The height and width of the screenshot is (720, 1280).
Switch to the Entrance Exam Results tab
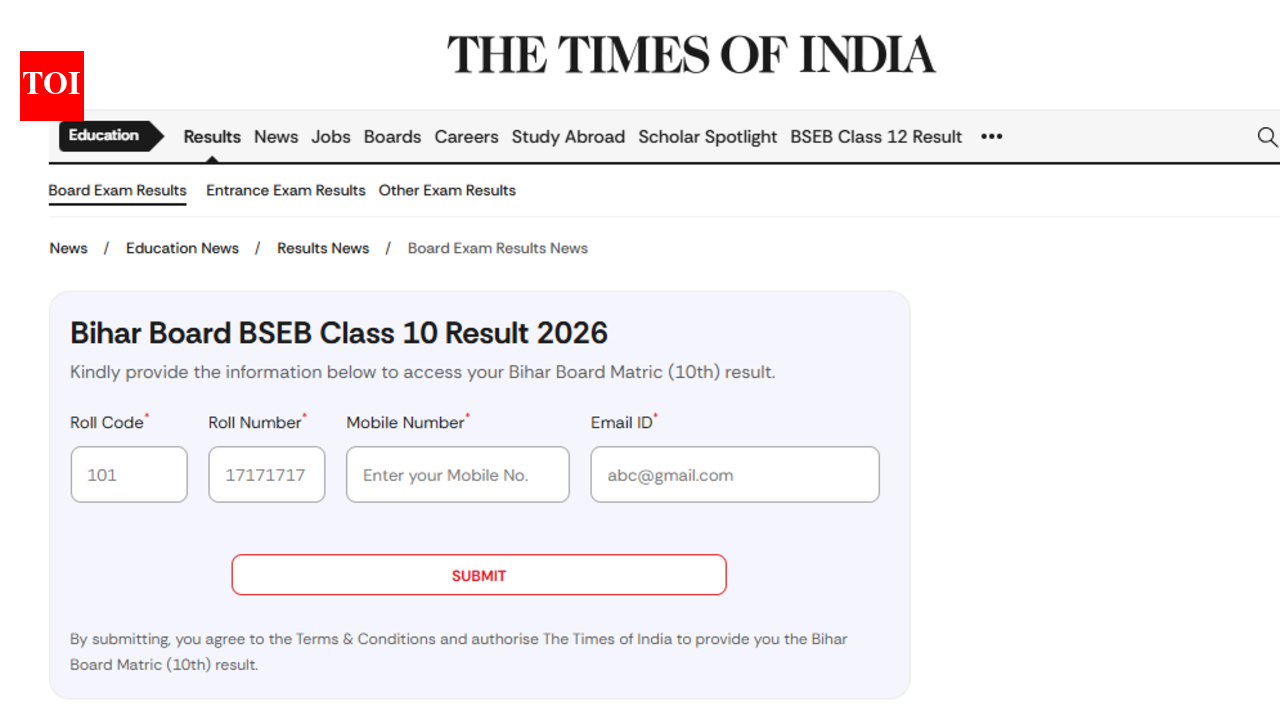point(285,190)
